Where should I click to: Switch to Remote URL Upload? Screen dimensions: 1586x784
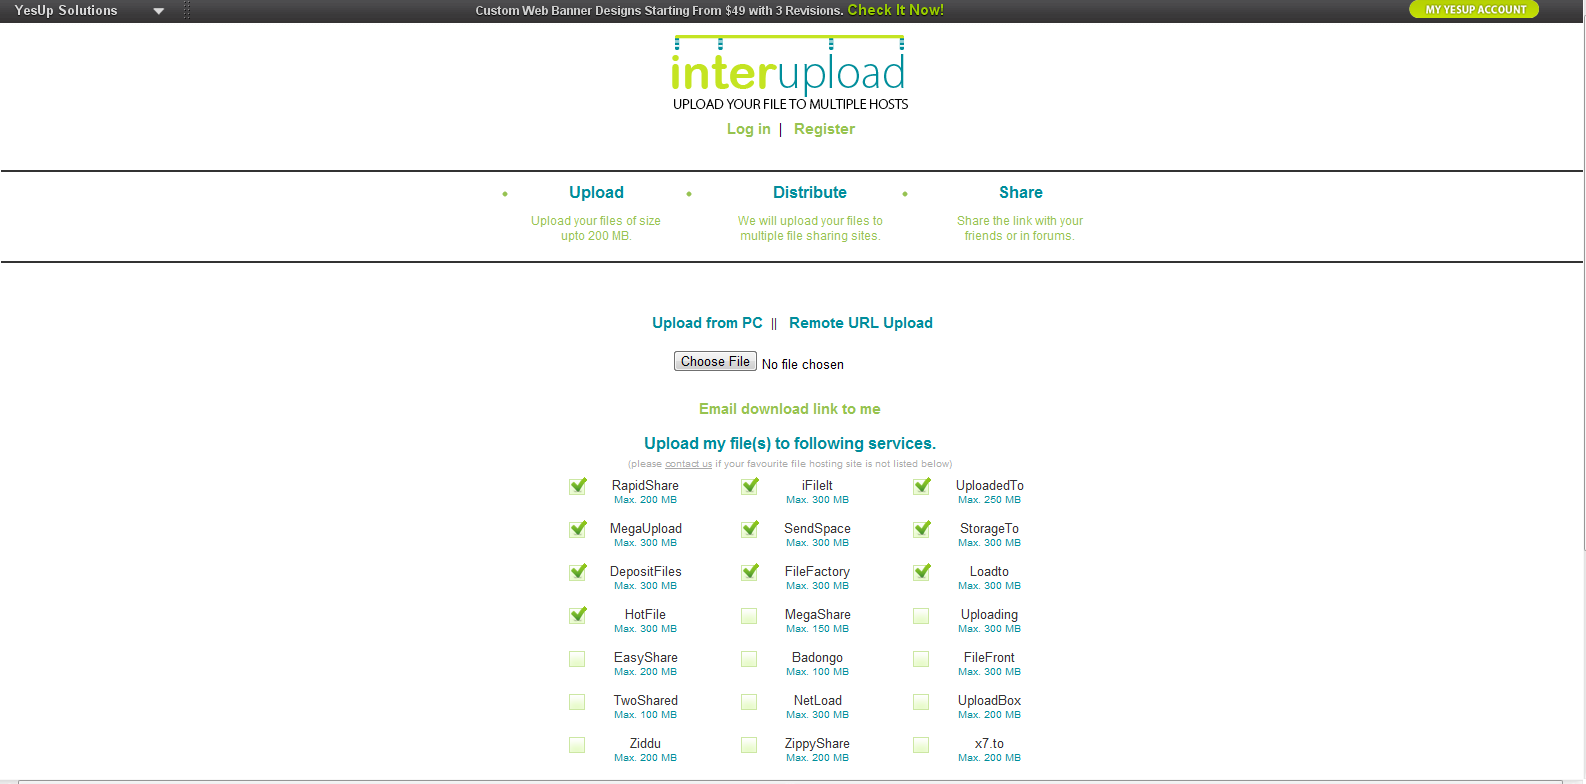pyautogui.click(x=861, y=323)
